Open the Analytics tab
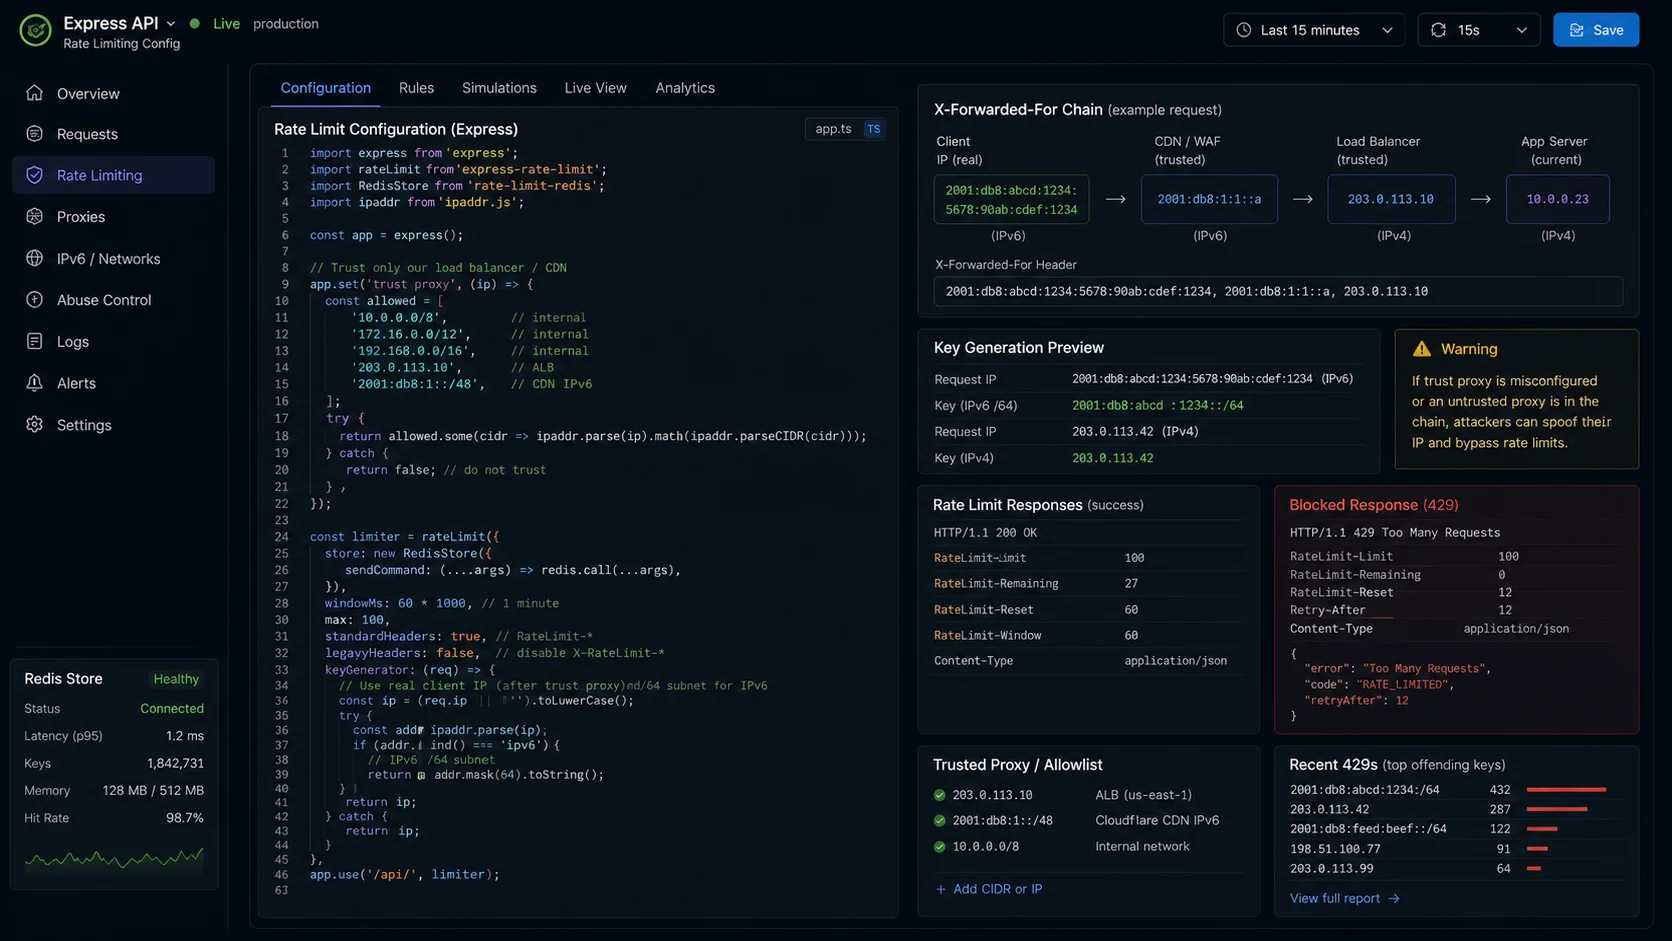Screen dimensions: 1672x941 click(685, 88)
